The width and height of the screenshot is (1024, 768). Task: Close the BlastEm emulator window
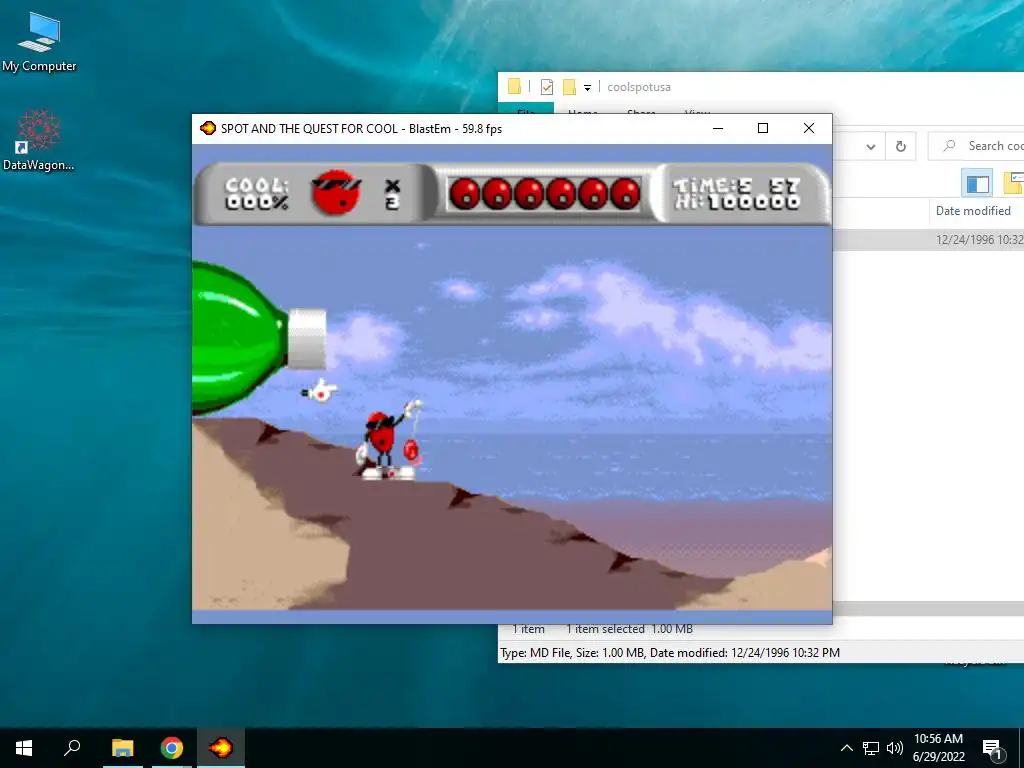click(808, 129)
